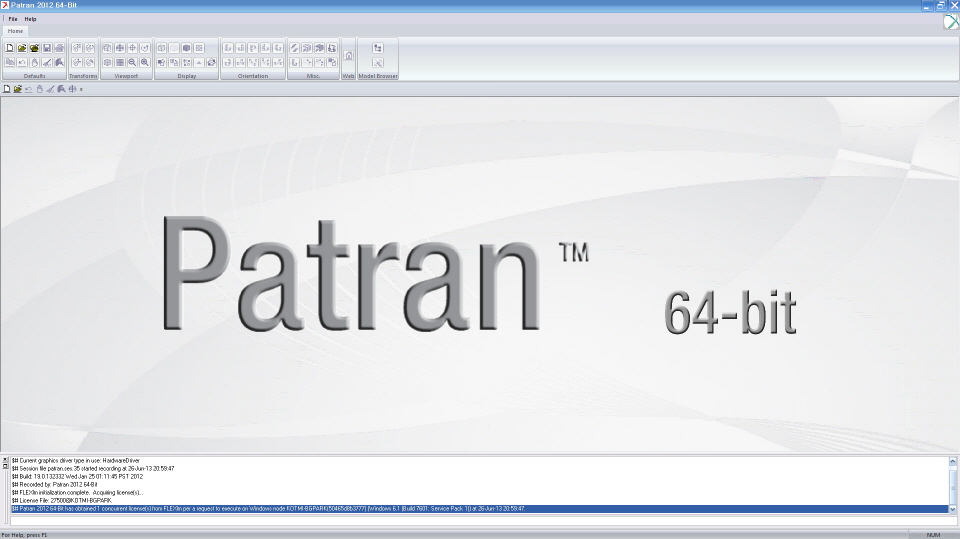Click the Web home icon in ribbon
The height and width of the screenshot is (539, 960).
pos(349,56)
